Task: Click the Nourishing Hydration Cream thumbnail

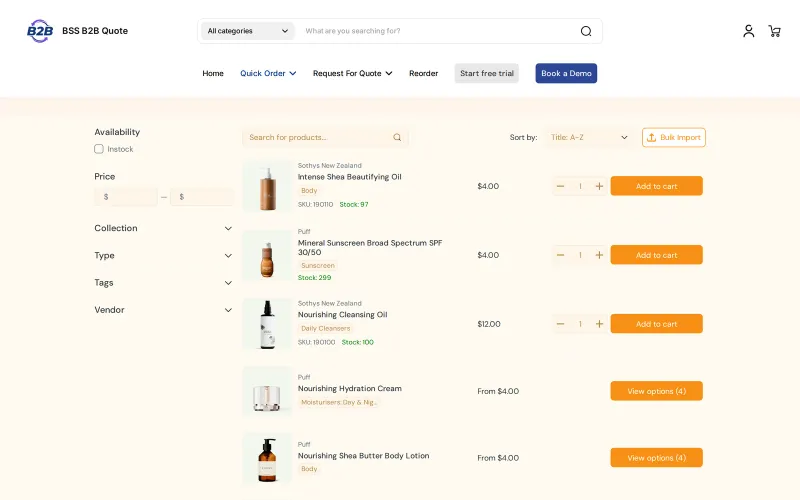Action: pyautogui.click(x=267, y=391)
